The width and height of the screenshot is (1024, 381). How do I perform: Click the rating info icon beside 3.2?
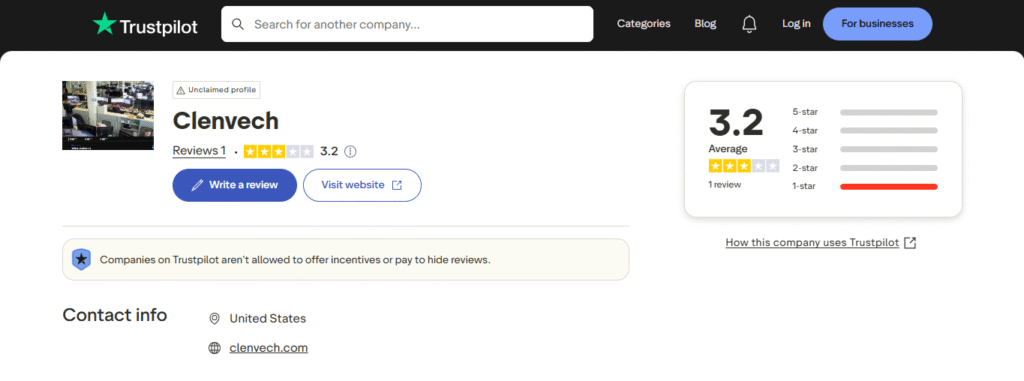[x=350, y=152]
